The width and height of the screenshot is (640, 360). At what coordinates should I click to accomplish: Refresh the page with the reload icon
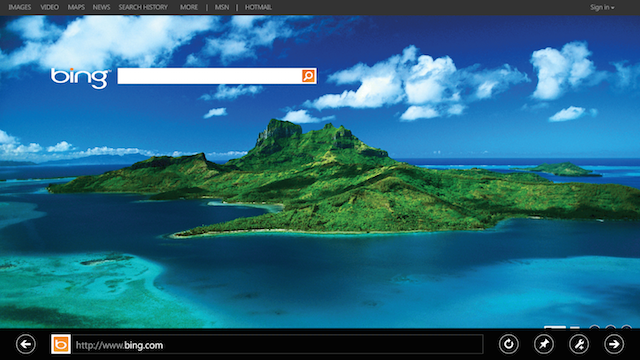[x=509, y=344]
